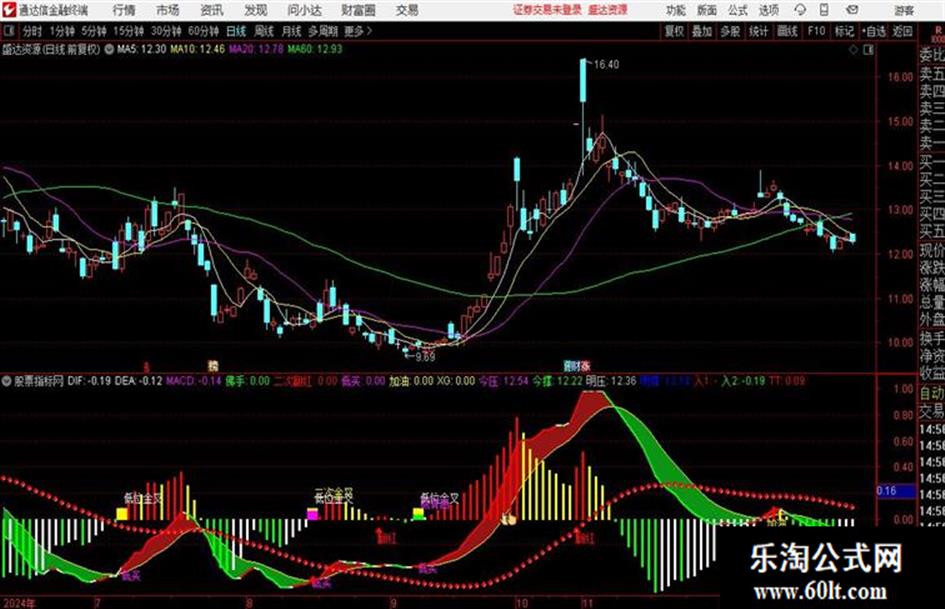
Task: Open the 功能 menu
Action: [x=676, y=10]
